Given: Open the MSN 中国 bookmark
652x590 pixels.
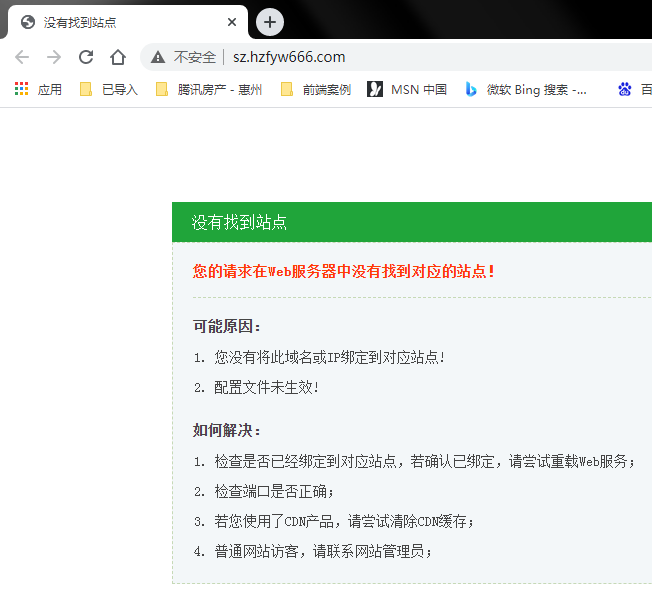Looking at the screenshot, I should [x=407, y=89].
